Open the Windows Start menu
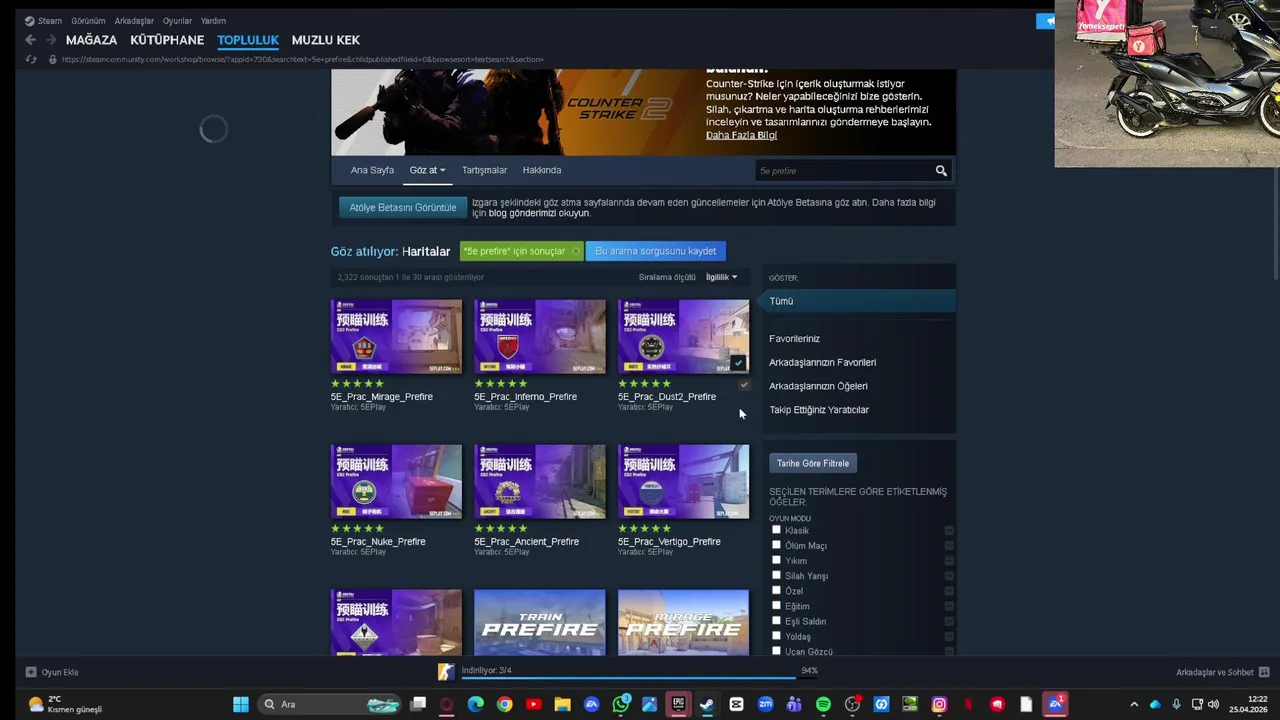This screenshot has width=1280, height=720. point(241,704)
